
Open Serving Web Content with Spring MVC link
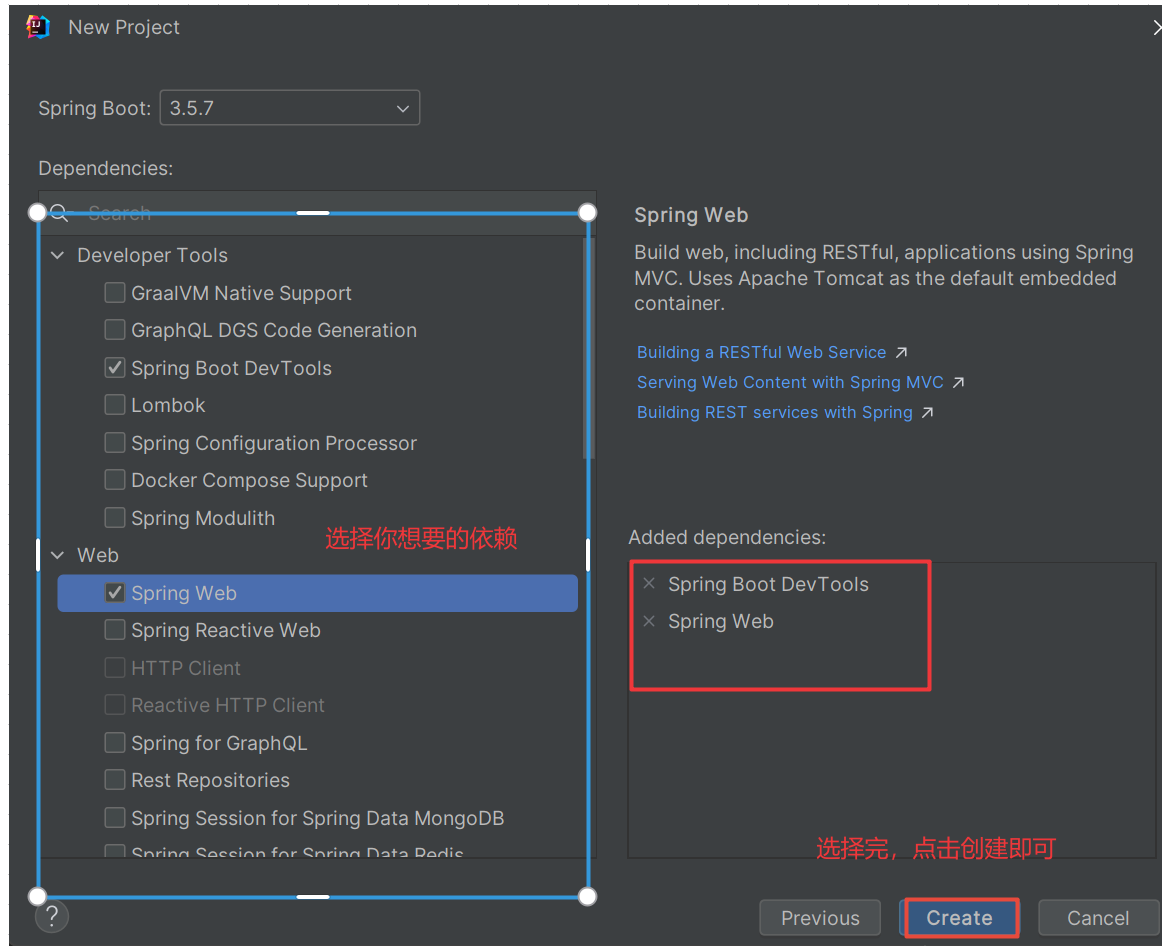tap(790, 383)
